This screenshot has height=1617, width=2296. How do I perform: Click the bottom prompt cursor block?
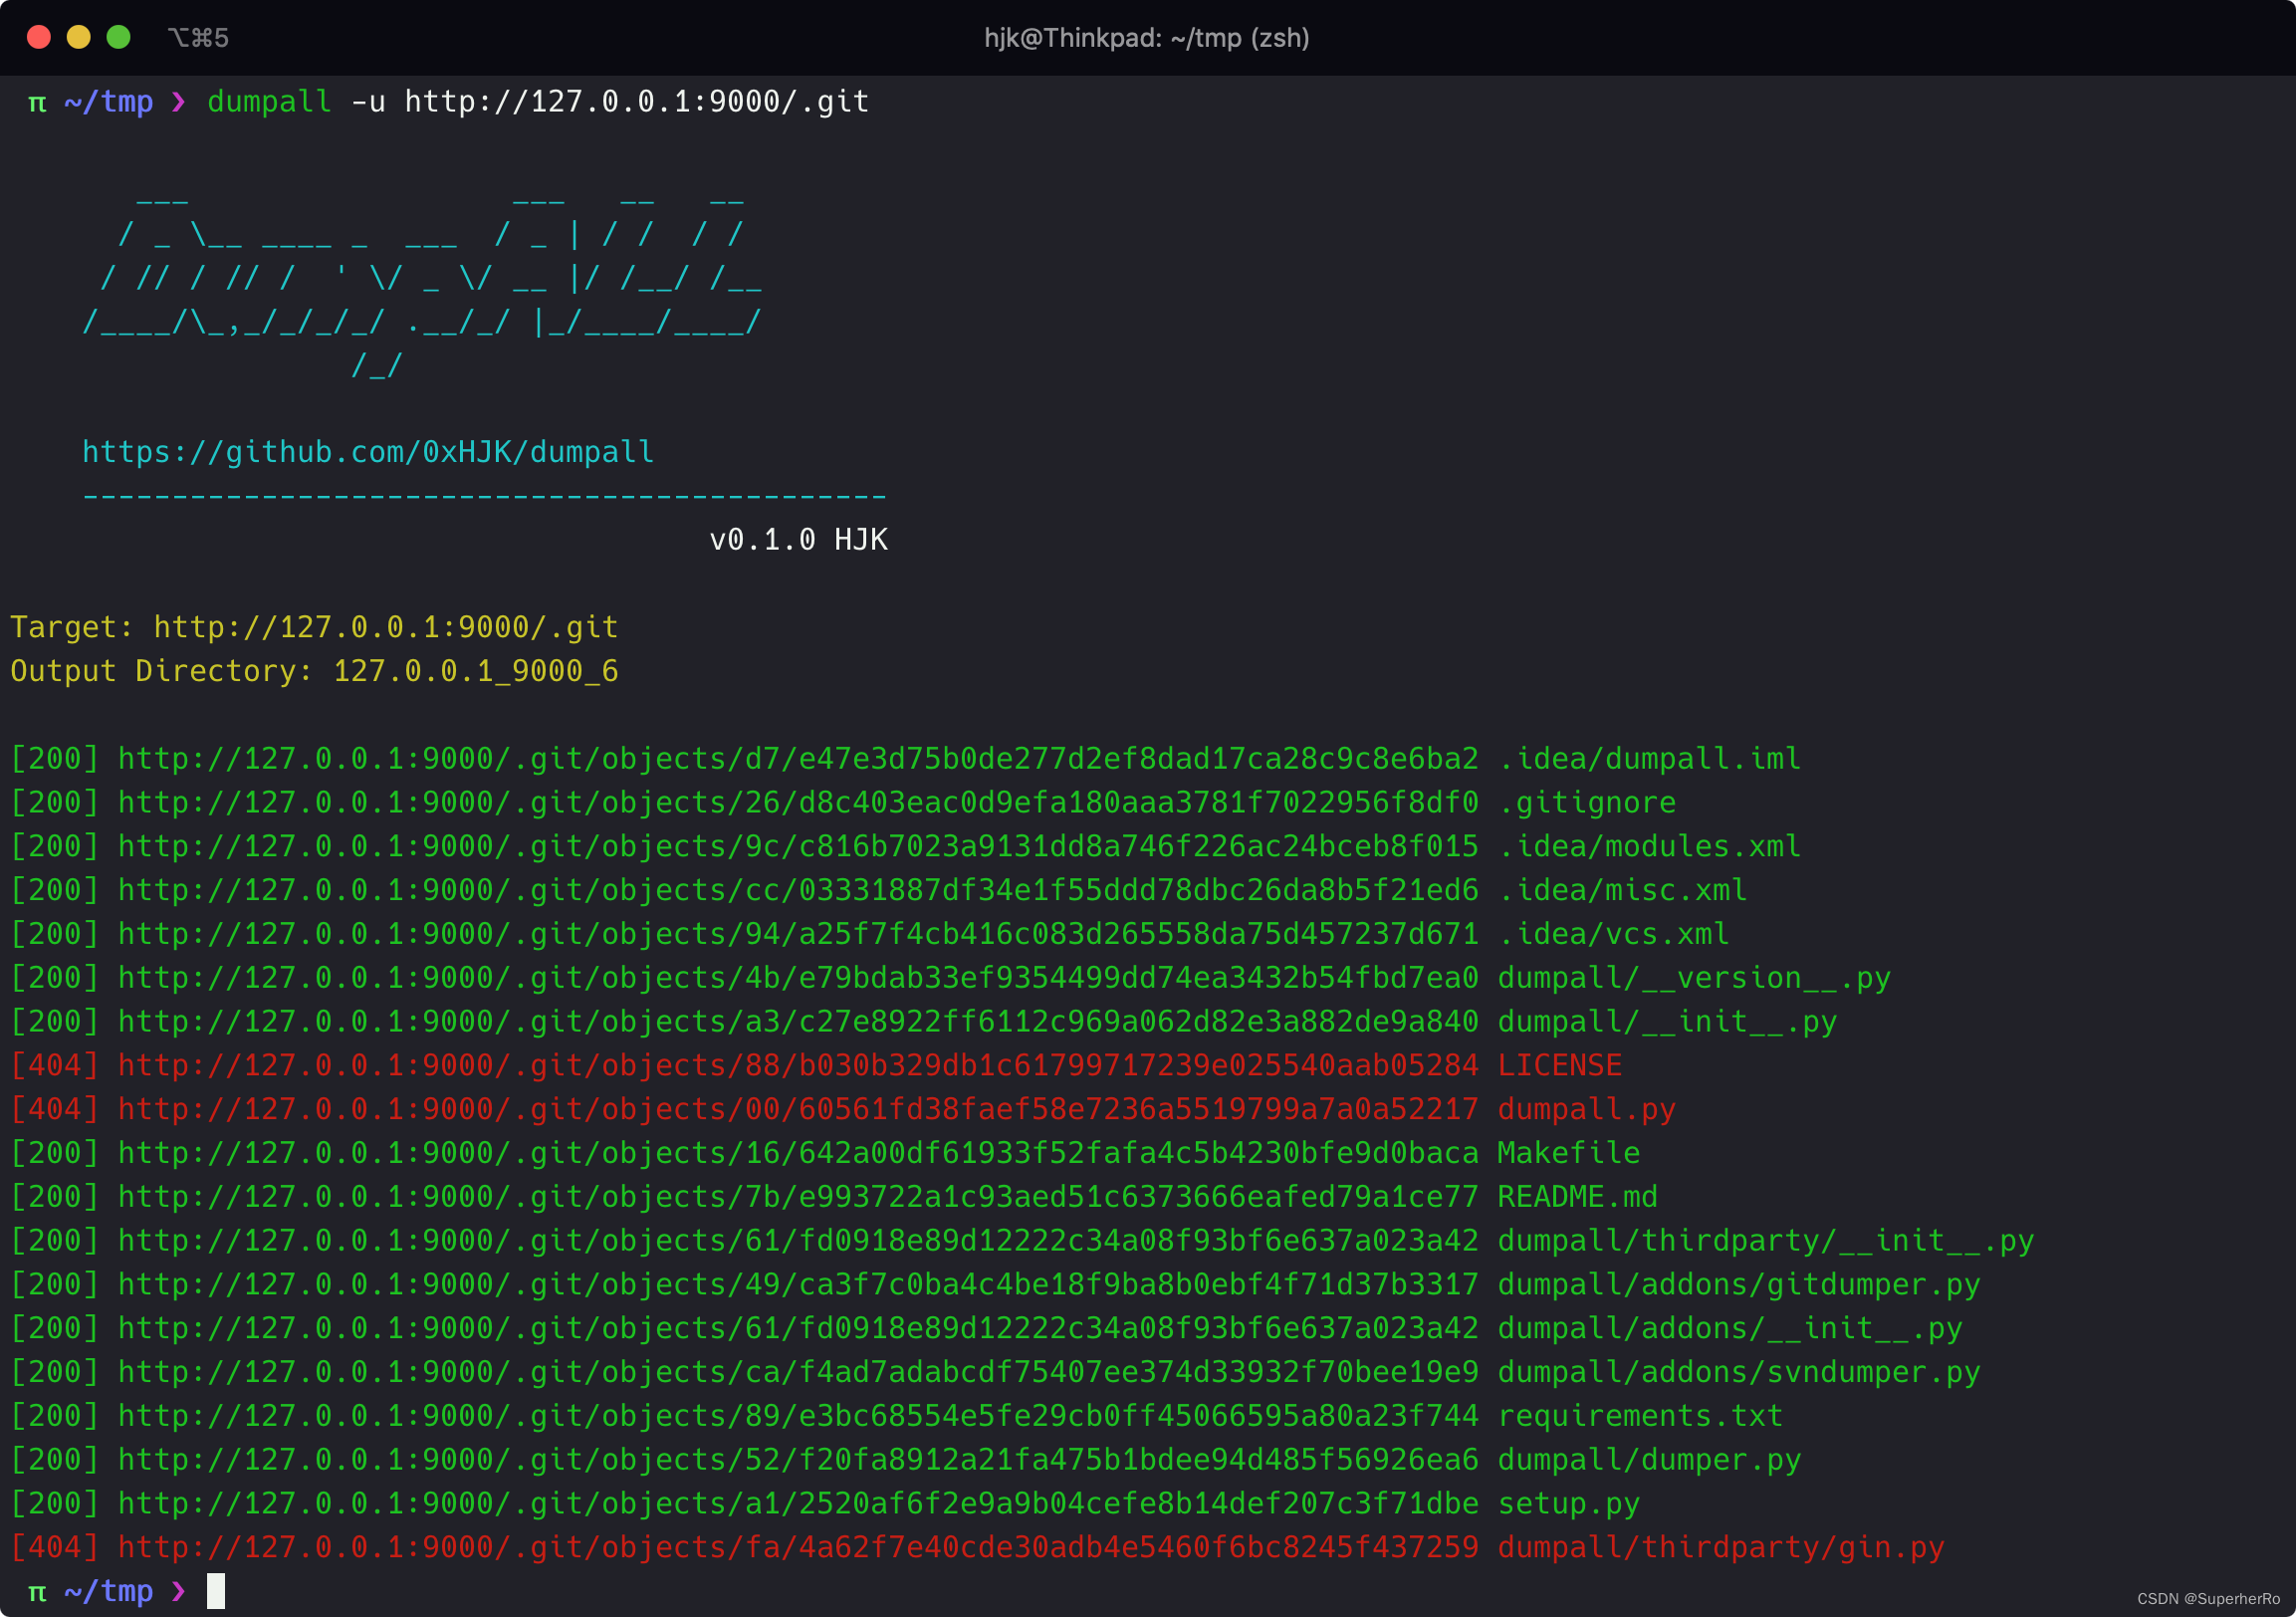tap(216, 1591)
